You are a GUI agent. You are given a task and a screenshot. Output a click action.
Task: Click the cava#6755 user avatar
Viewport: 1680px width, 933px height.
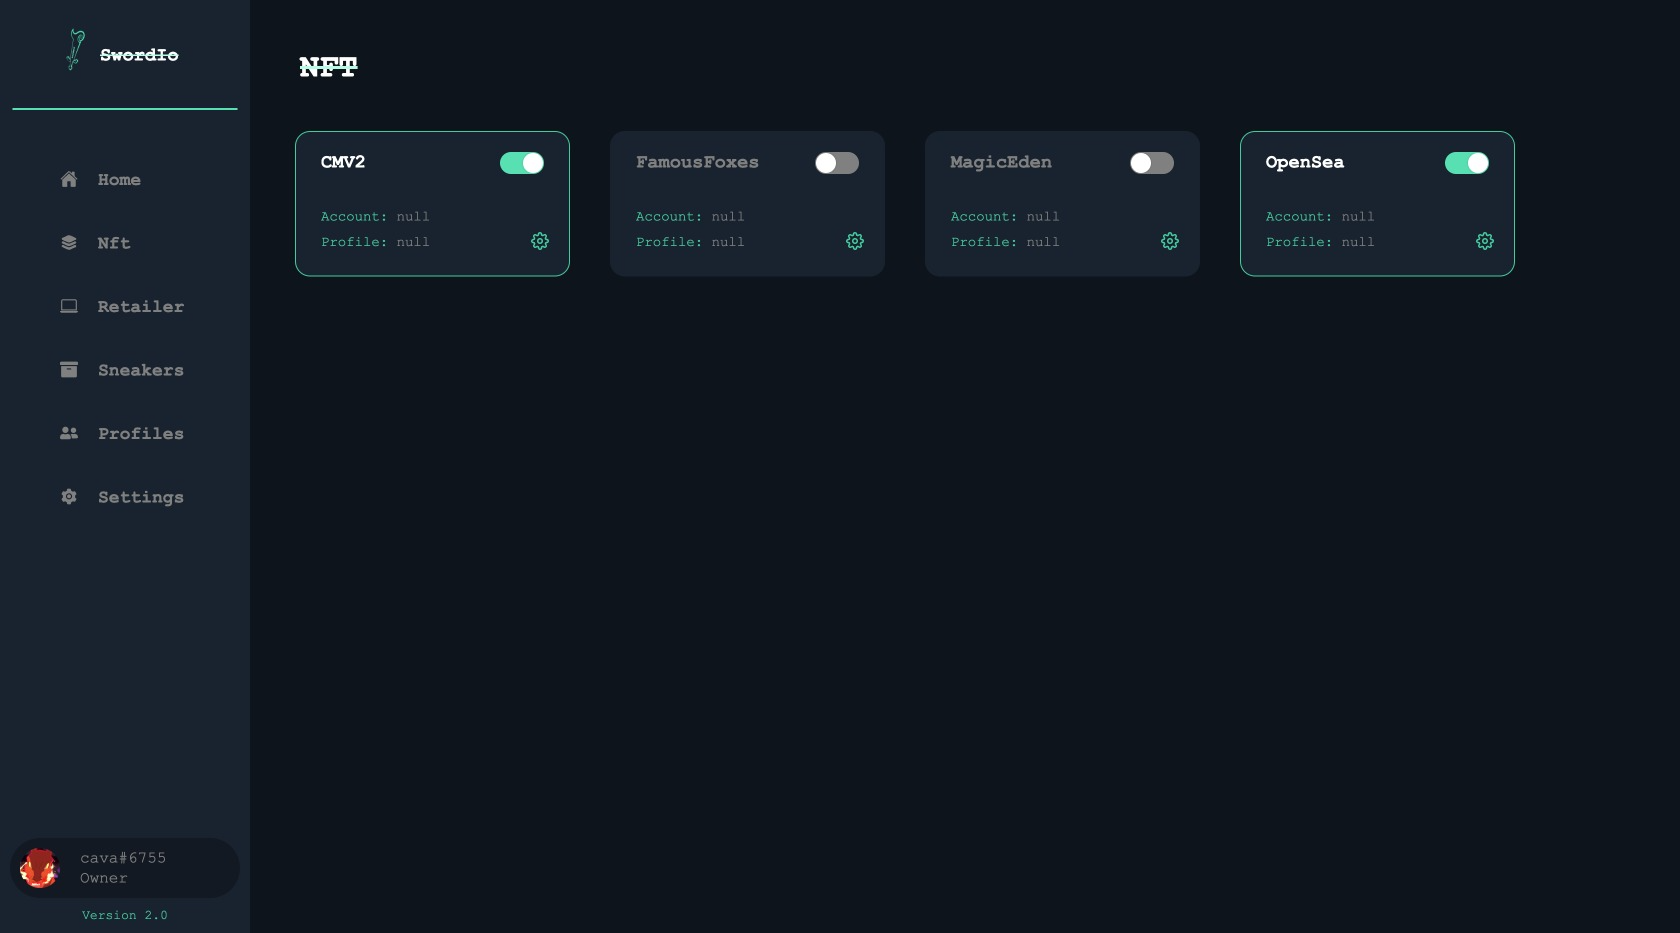click(40, 868)
